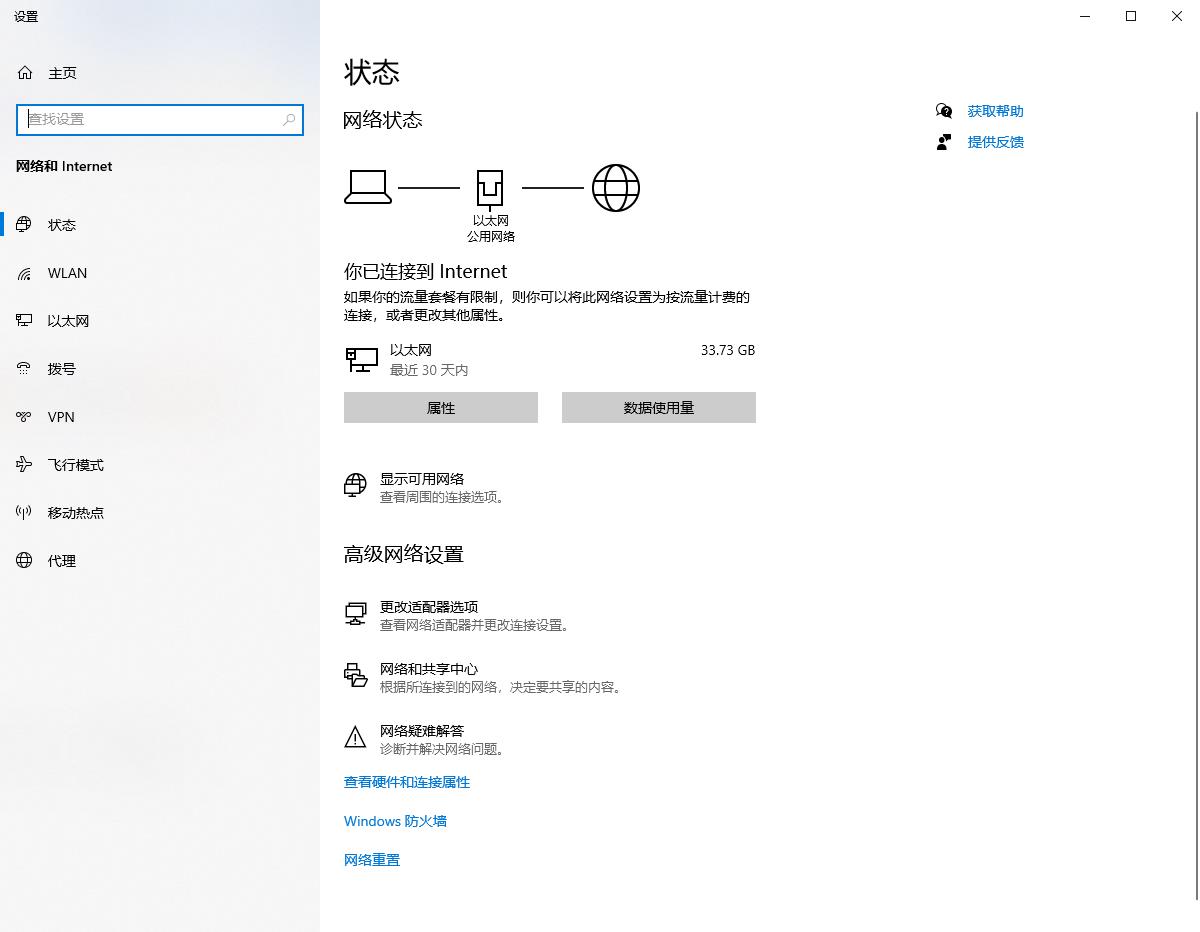Click the 状态 globe icon in sidebar

tap(24, 225)
